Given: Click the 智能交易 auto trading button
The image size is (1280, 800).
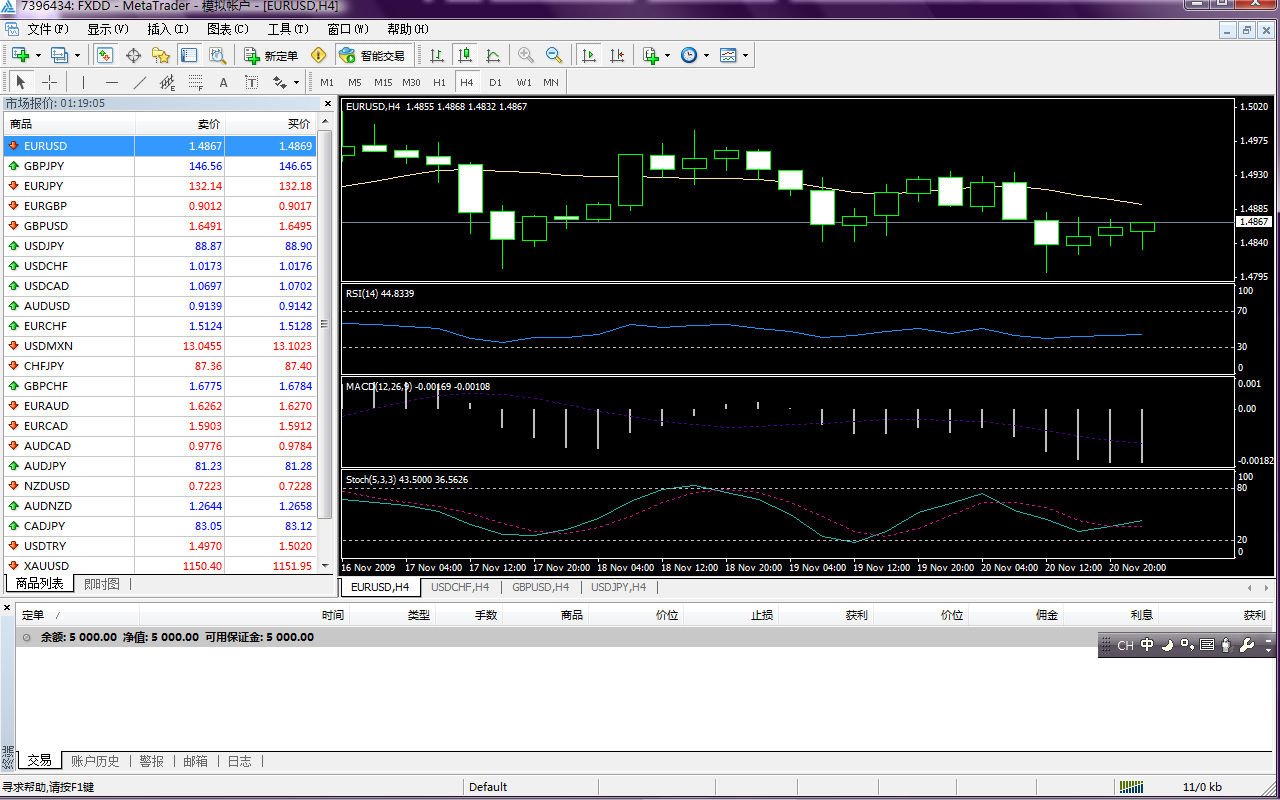Looking at the screenshot, I should (373, 56).
